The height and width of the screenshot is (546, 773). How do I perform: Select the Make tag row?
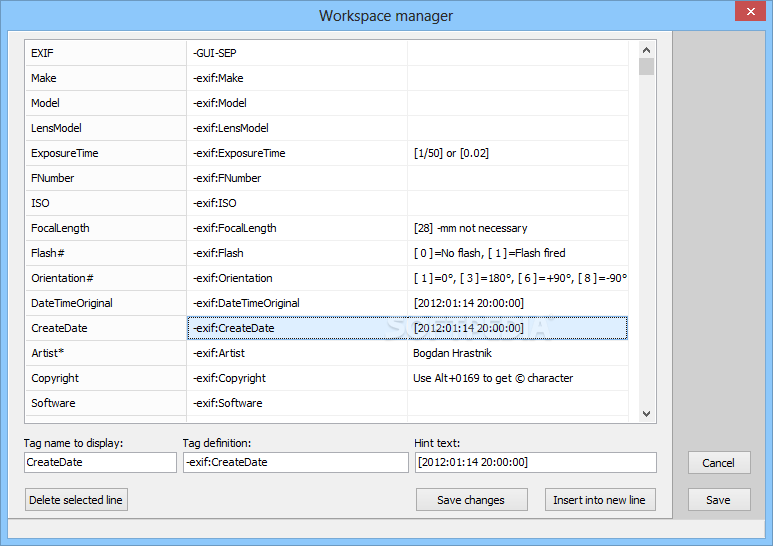click(x=327, y=78)
